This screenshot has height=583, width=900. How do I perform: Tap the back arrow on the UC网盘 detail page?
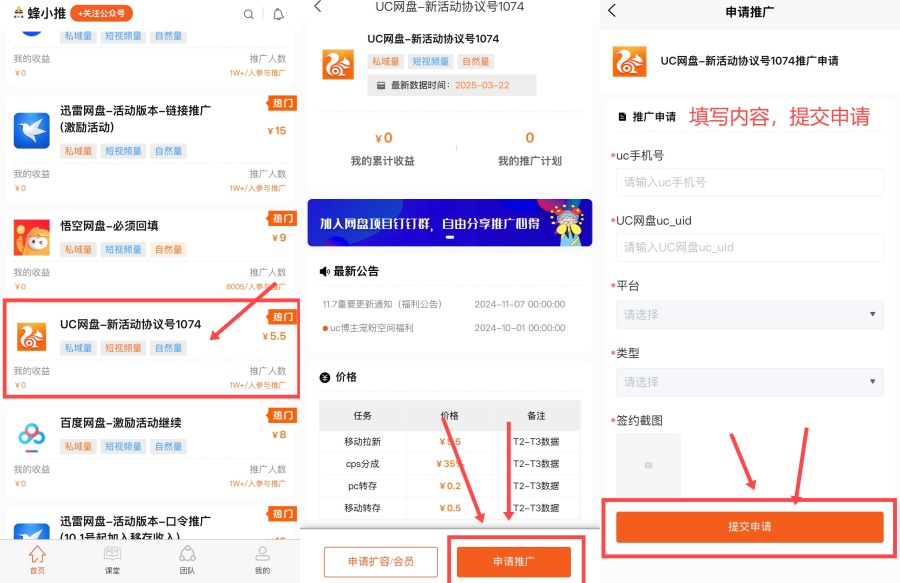click(316, 7)
